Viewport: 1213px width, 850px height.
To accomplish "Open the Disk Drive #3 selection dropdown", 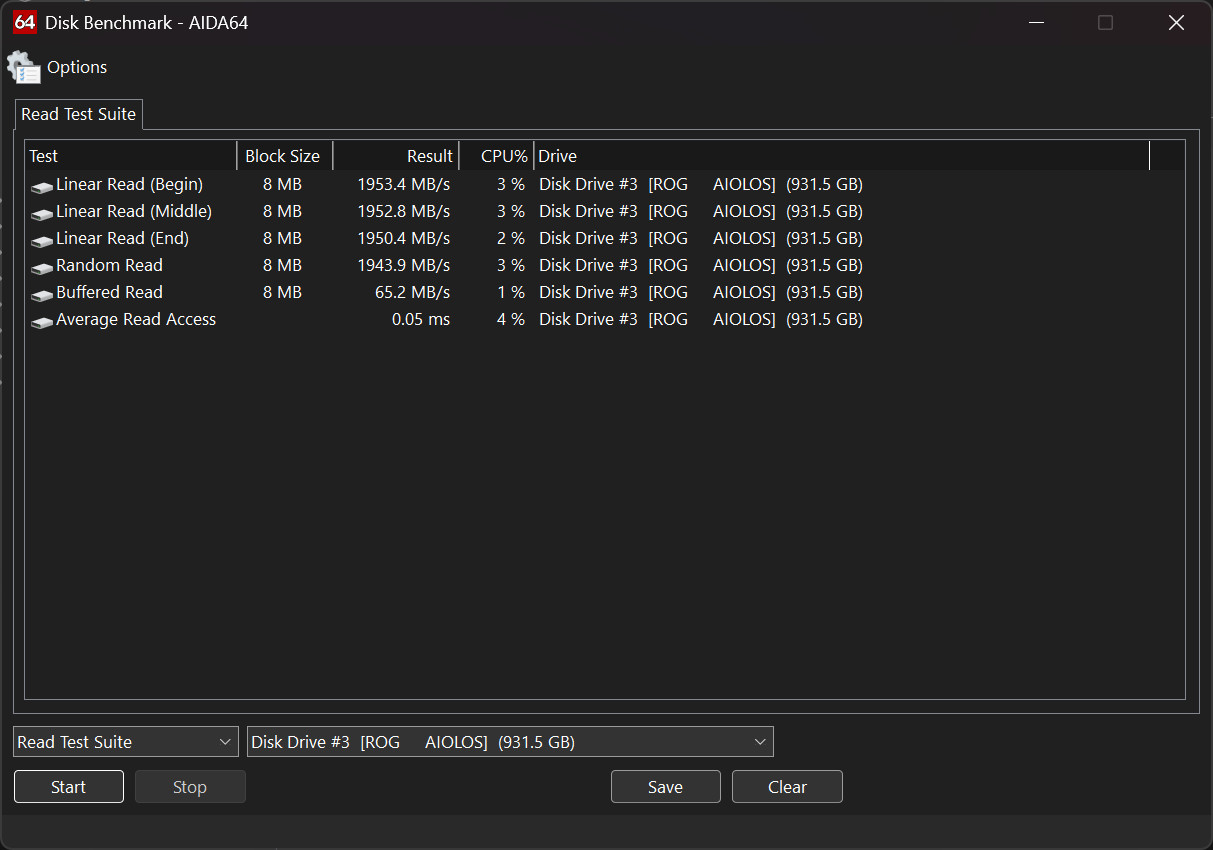I will click(510, 742).
